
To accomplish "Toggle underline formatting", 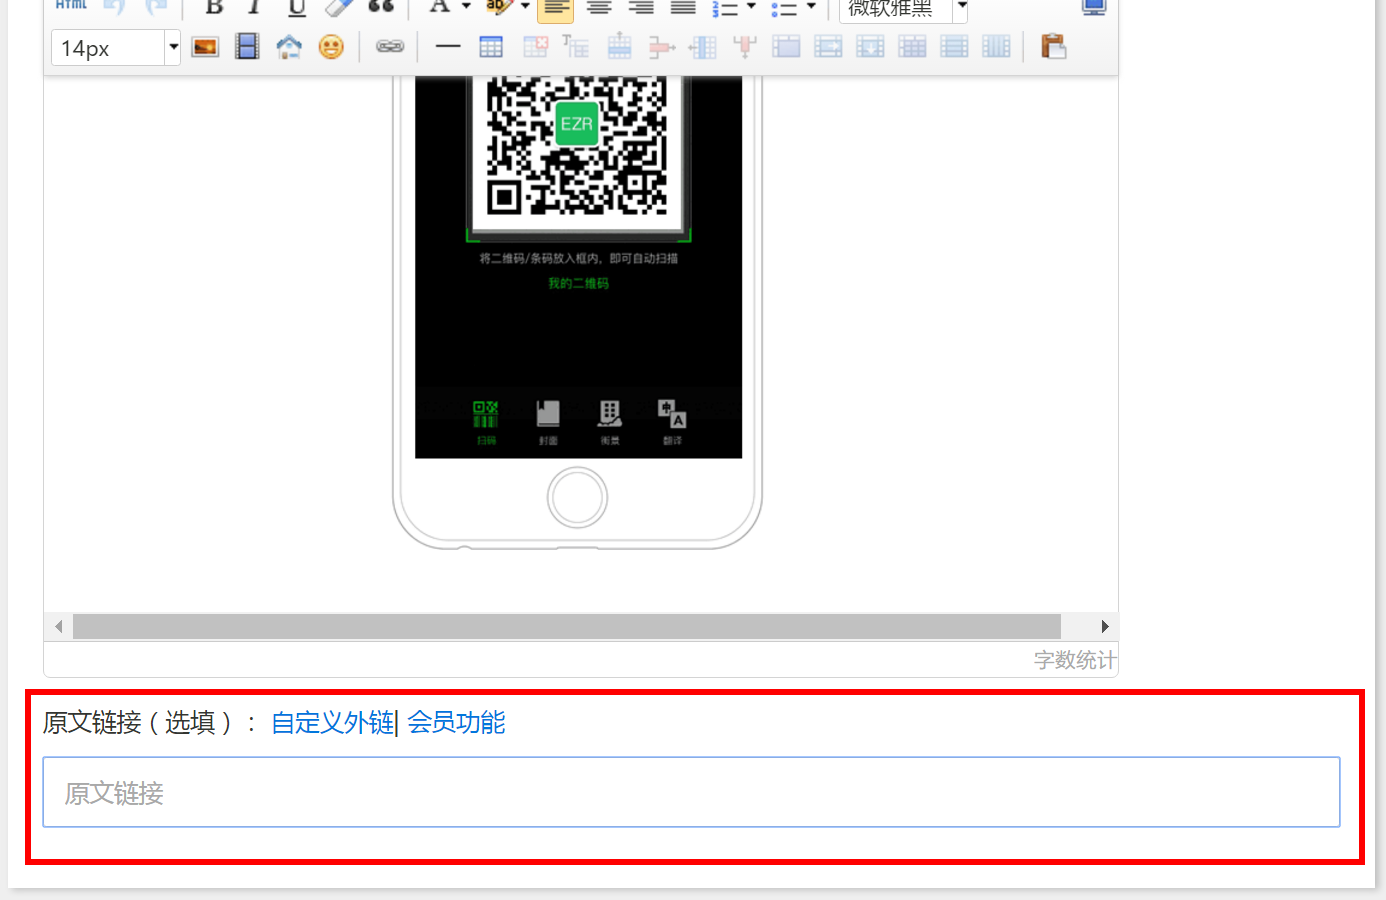I will [297, 7].
